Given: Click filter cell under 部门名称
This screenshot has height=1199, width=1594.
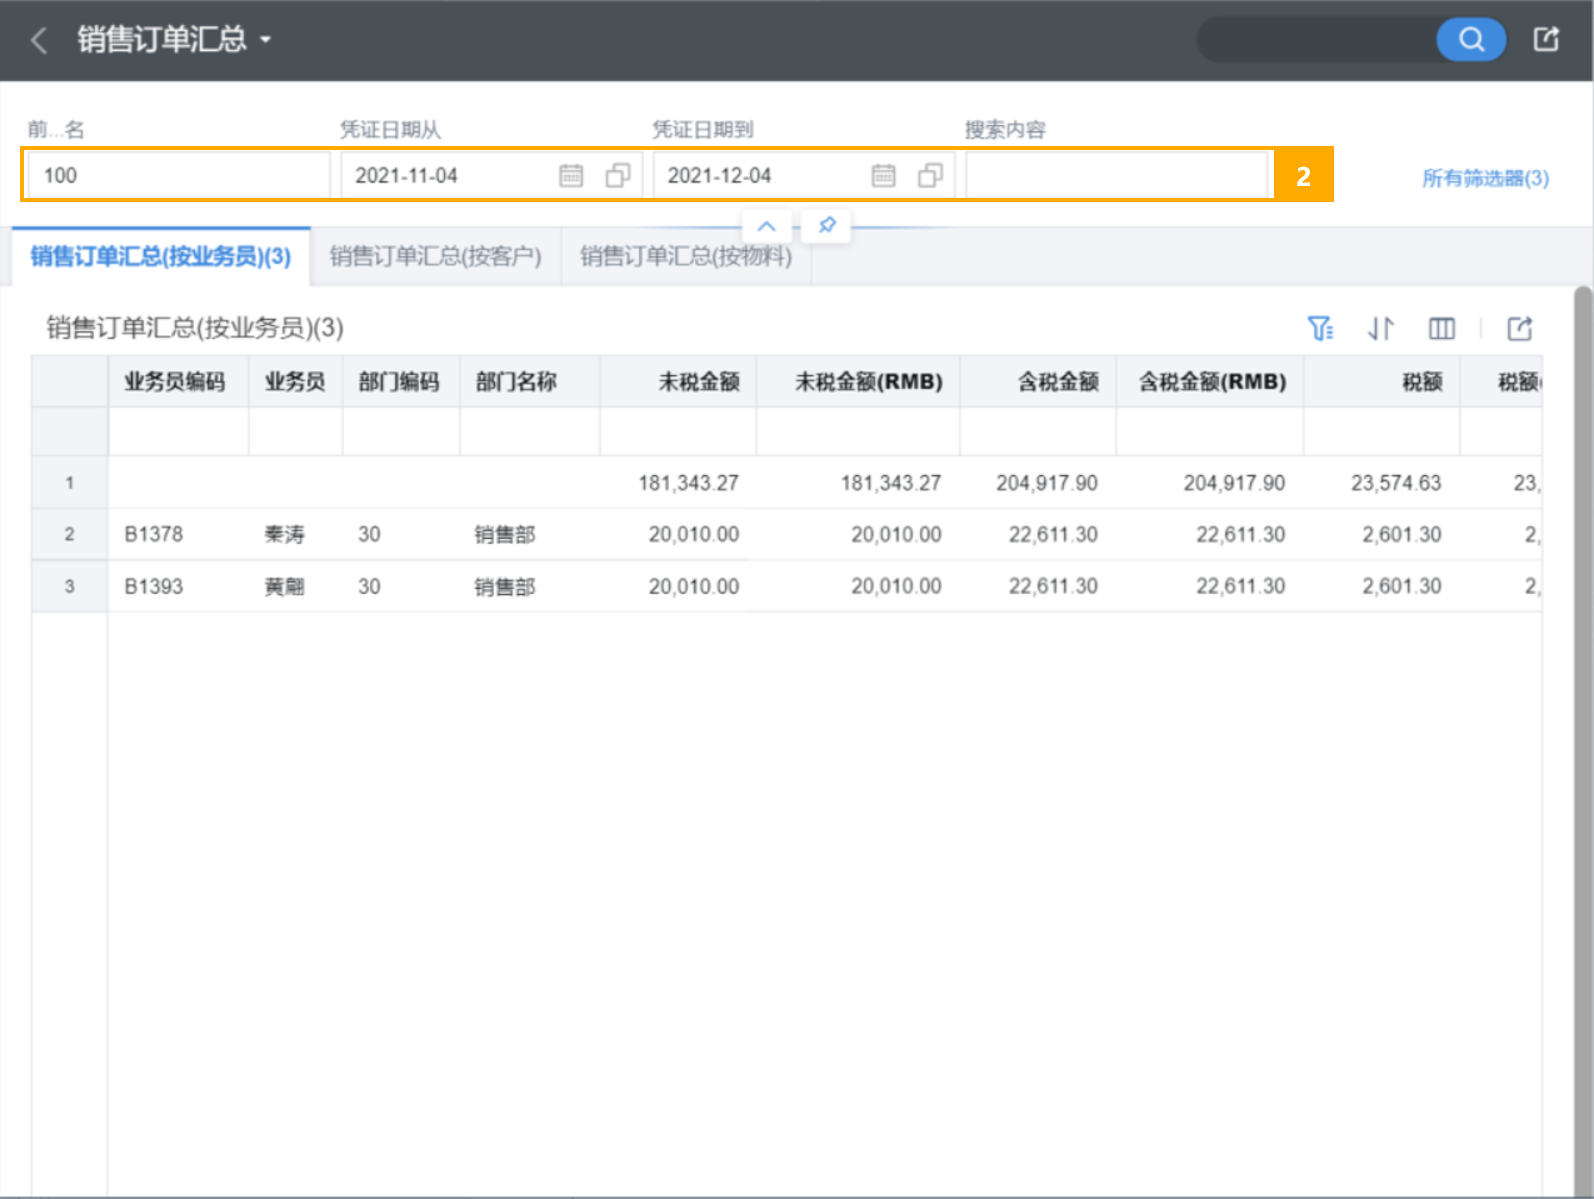Looking at the screenshot, I should tap(530, 431).
